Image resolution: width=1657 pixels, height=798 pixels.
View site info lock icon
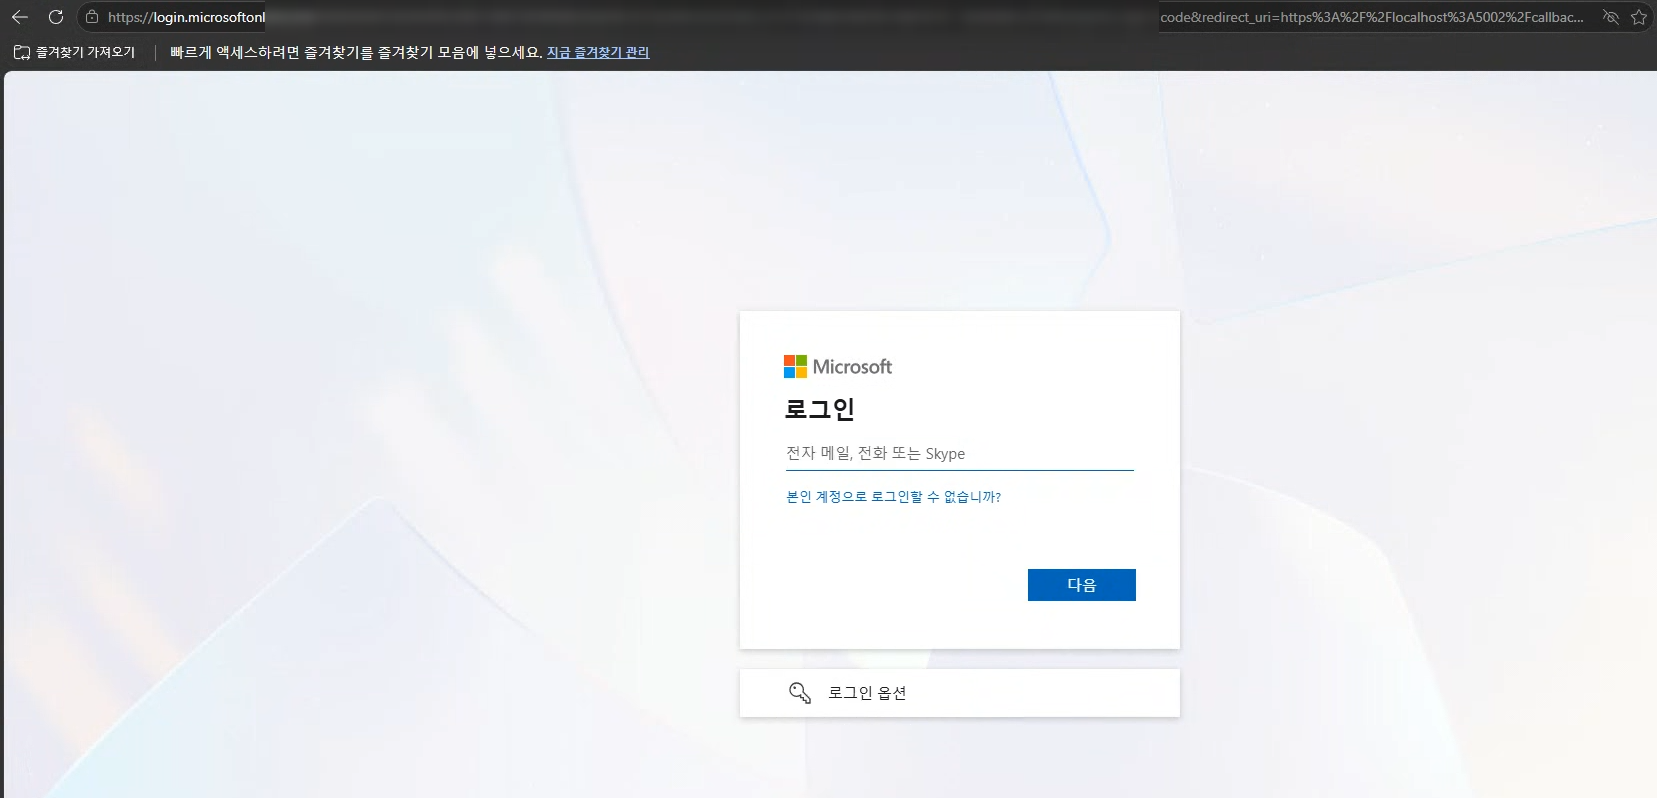point(92,17)
